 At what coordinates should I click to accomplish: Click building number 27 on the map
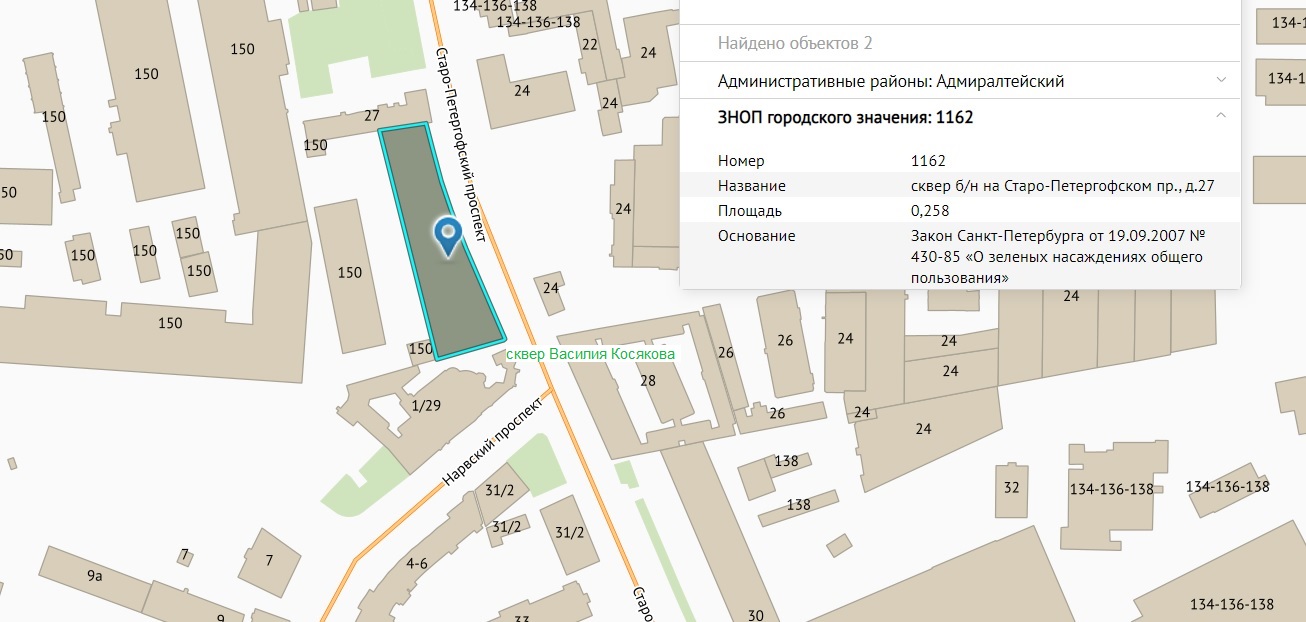[x=372, y=115]
